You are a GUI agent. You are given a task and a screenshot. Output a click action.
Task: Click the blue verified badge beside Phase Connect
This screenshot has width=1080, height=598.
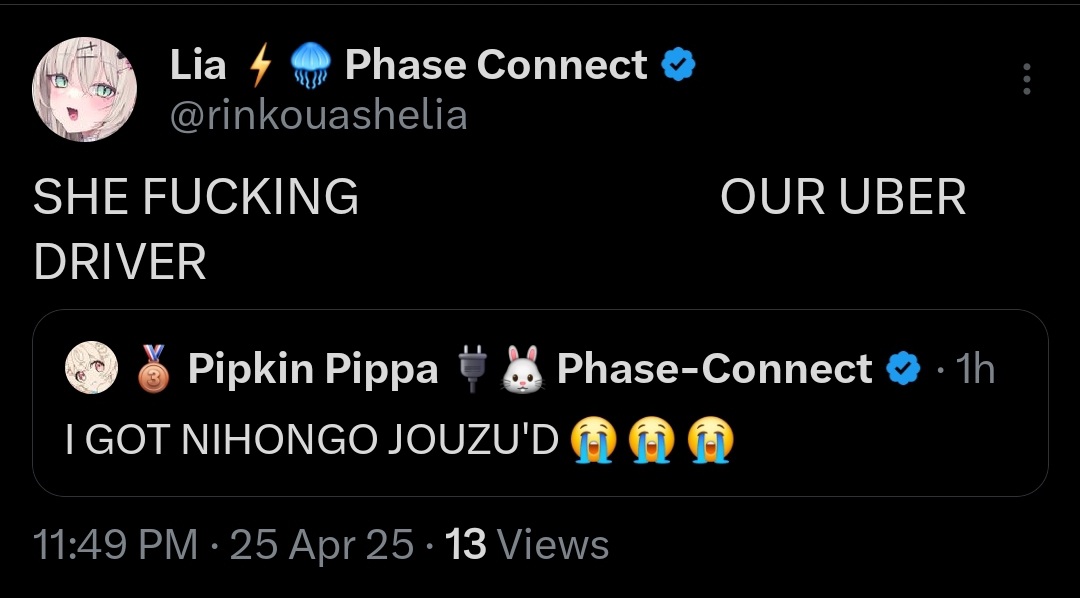tap(680, 66)
